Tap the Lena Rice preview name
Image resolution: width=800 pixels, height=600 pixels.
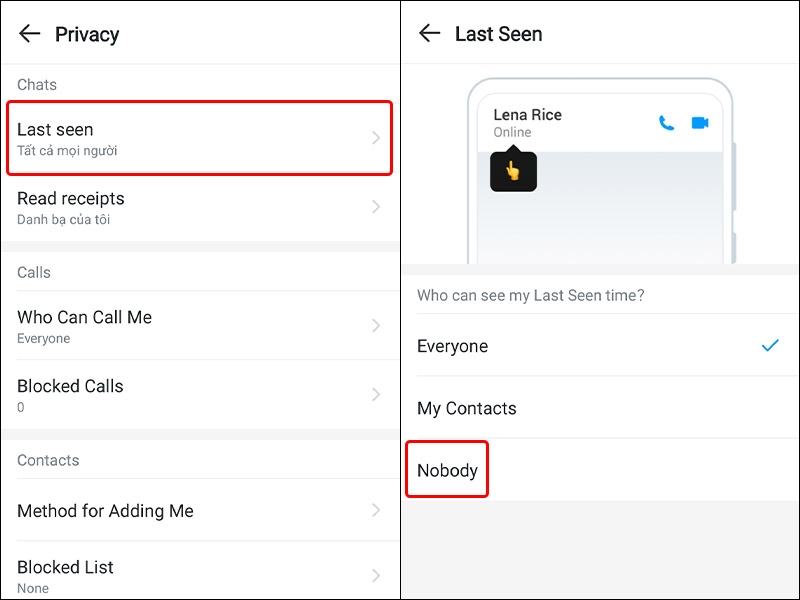coord(528,115)
